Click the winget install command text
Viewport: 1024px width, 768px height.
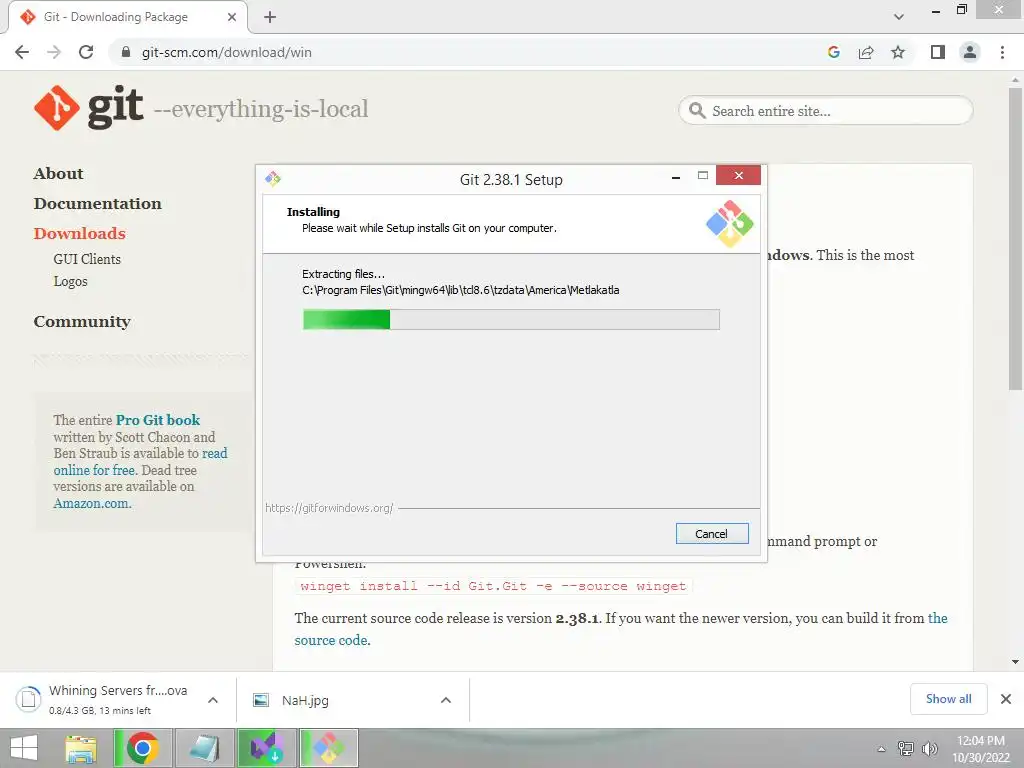[x=493, y=586]
